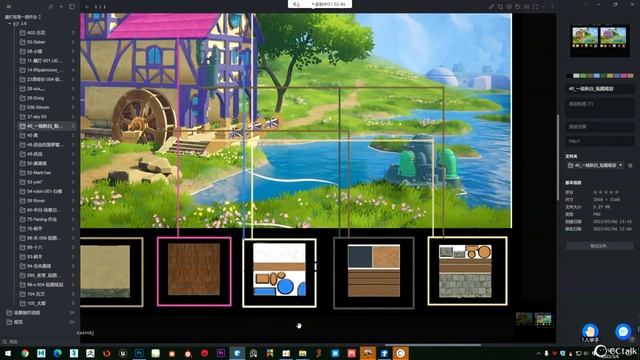This screenshot has width=640, height=360.
Task: Click the search field at the sidebar bottom
Action: 40,342
